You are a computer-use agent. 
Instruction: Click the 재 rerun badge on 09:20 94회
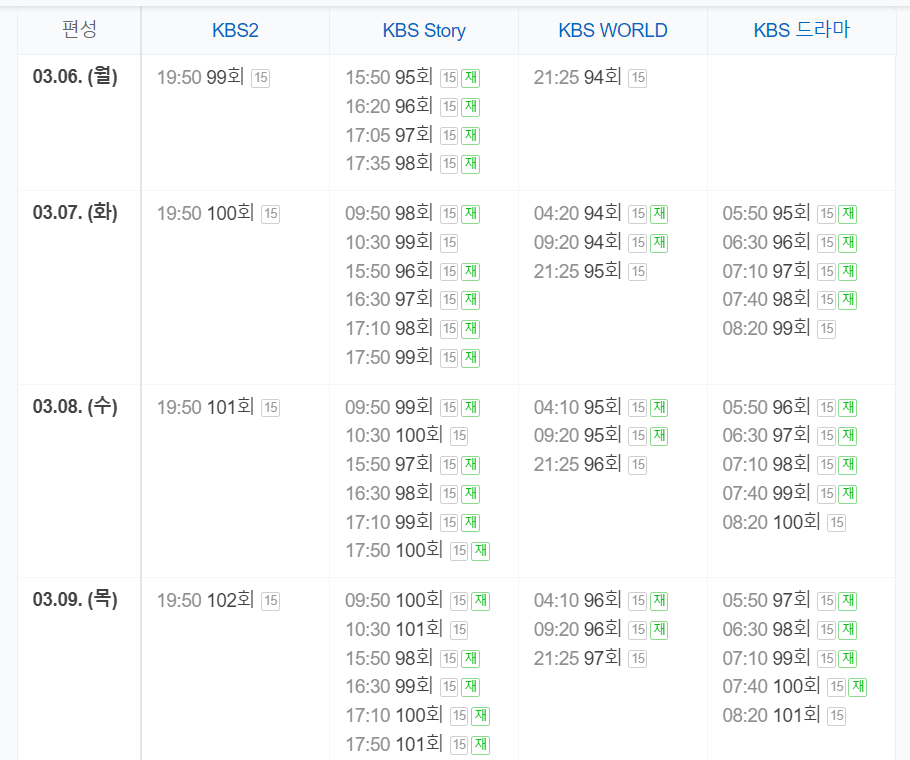point(659,243)
